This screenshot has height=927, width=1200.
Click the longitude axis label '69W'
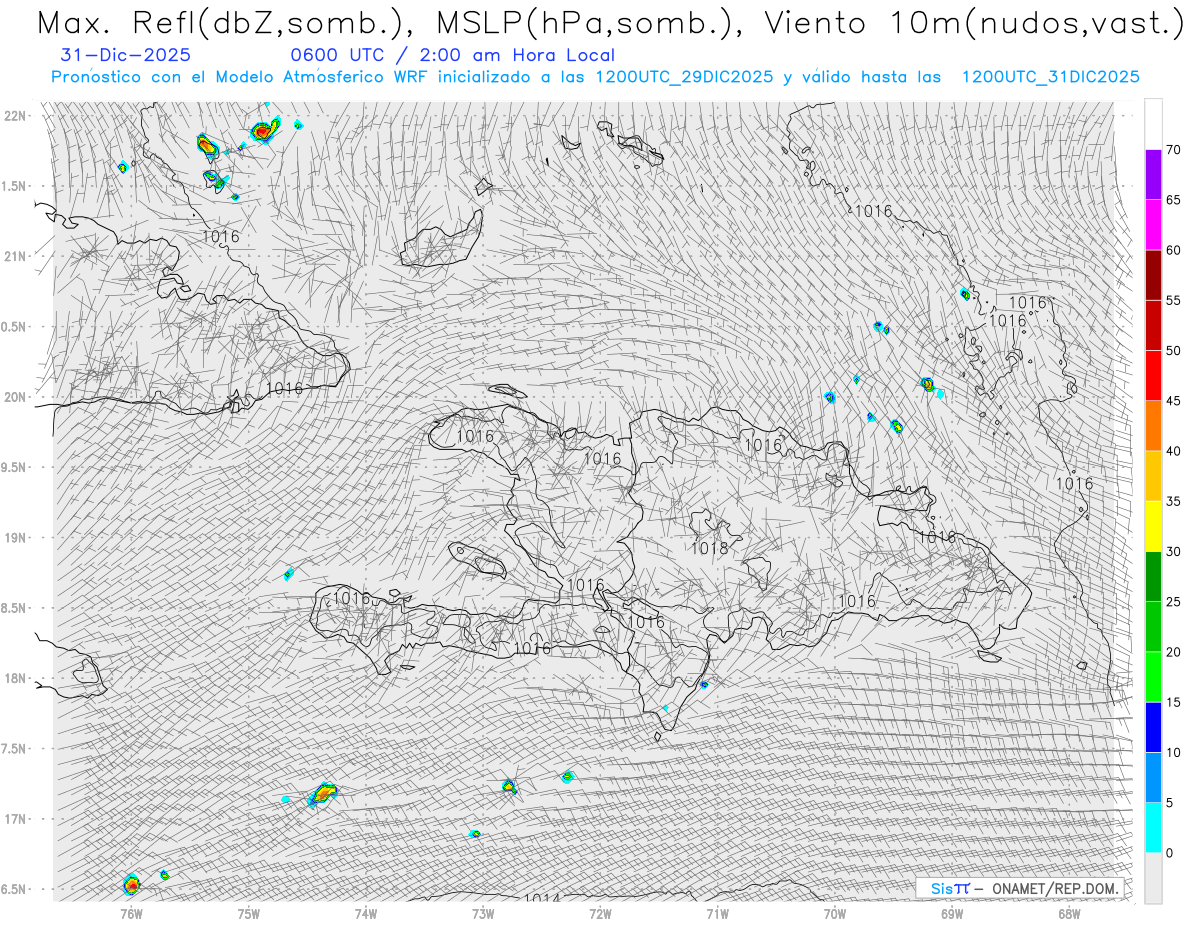[x=952, y=914]
